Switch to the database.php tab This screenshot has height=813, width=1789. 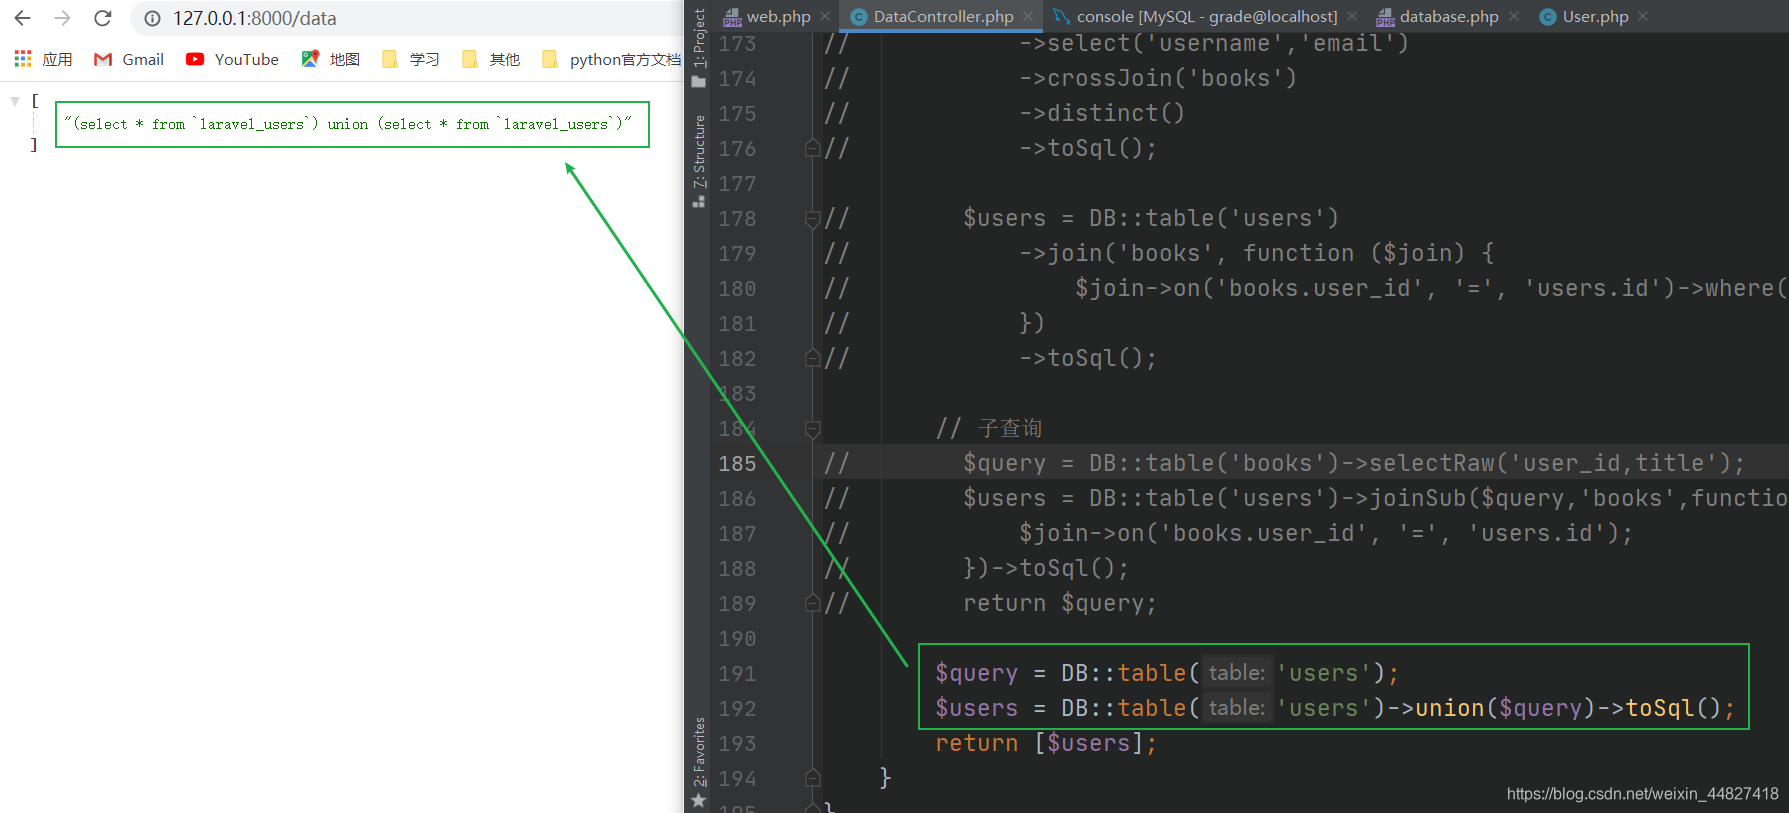pos(1438,16)
